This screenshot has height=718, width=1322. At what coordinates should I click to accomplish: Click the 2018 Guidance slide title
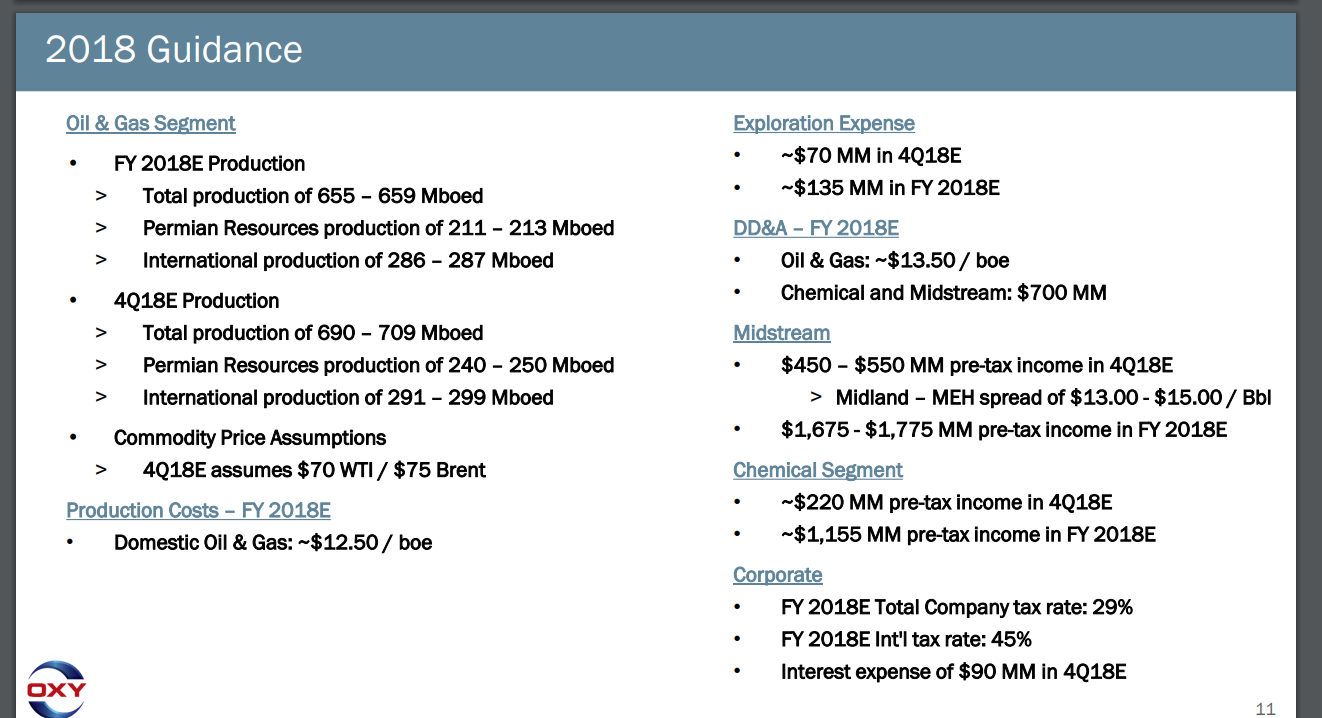[173, 48]
